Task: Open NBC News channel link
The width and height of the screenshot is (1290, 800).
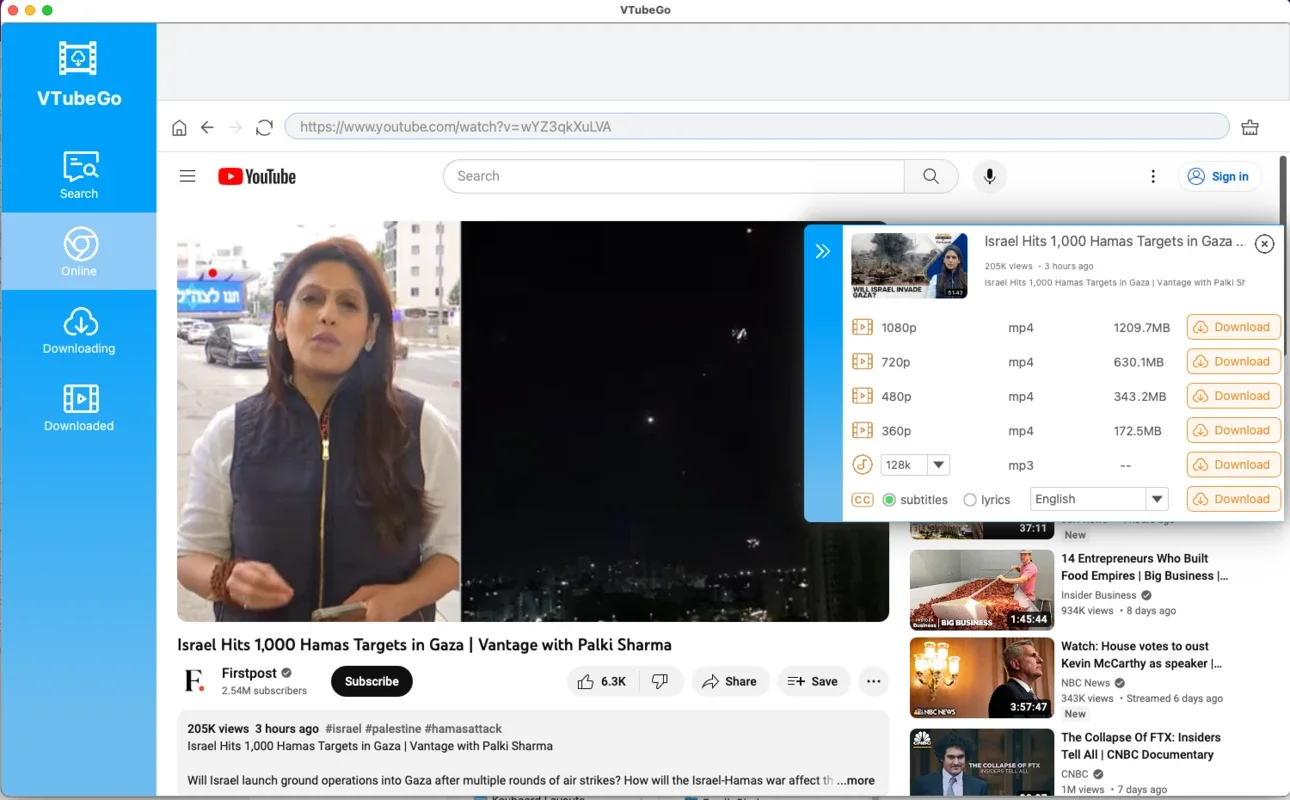Action: (x=1085, y=683)
